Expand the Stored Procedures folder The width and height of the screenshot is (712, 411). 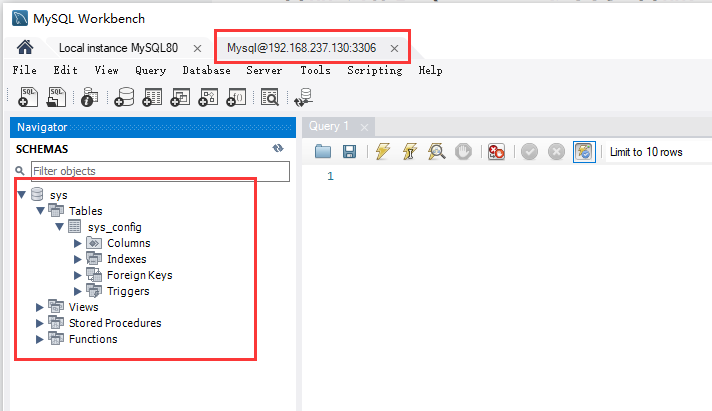pyautogui.click(x=40, y=323)
